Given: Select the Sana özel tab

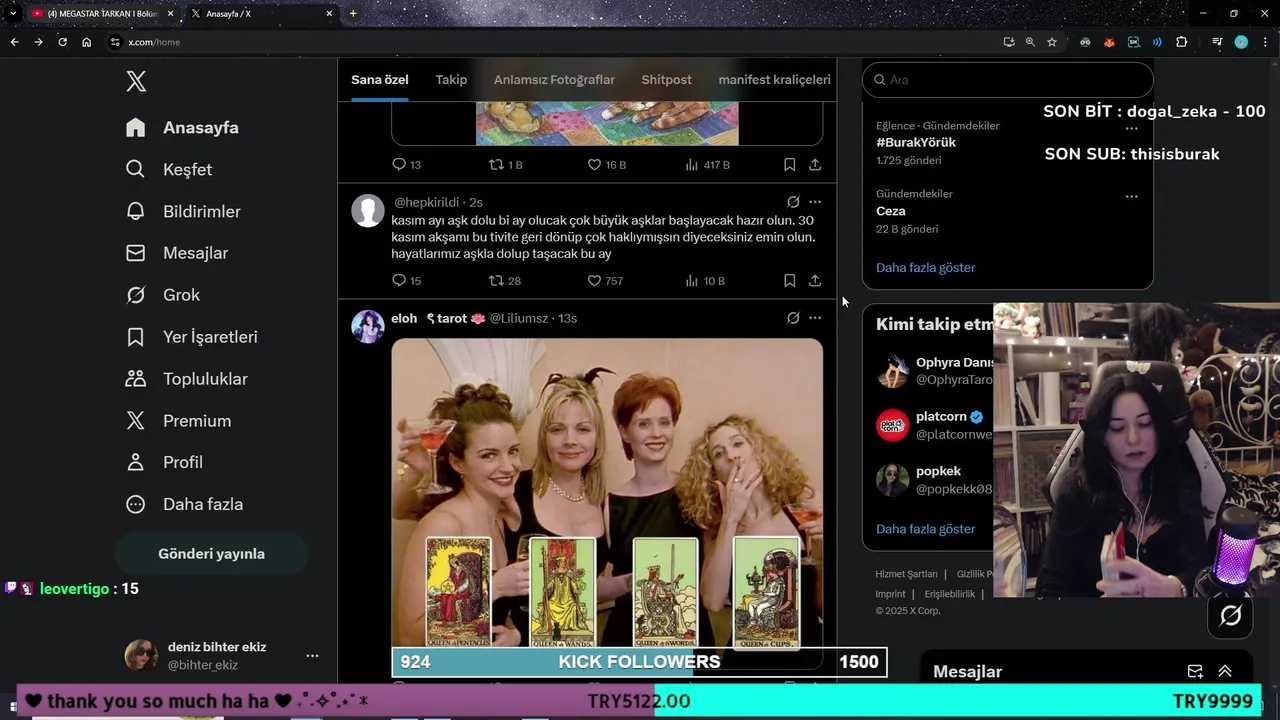Looking at the screenshot, I should pos(380,80).
